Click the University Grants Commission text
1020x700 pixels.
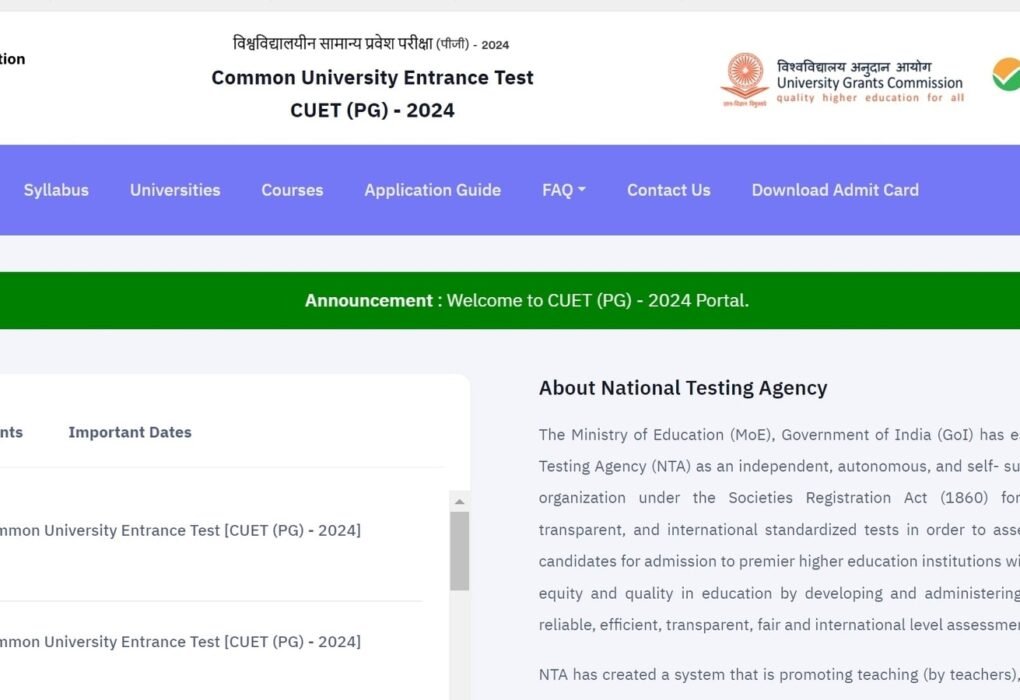[869, 83]
